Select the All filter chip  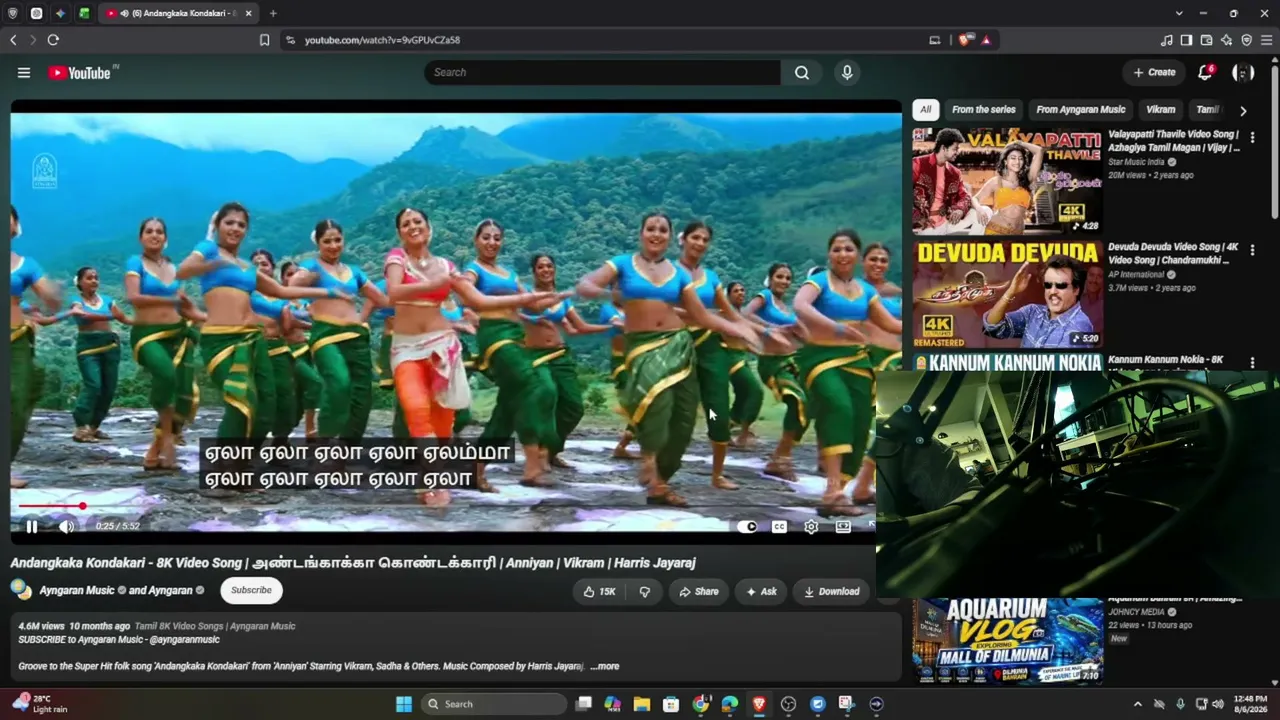(926, 110)
